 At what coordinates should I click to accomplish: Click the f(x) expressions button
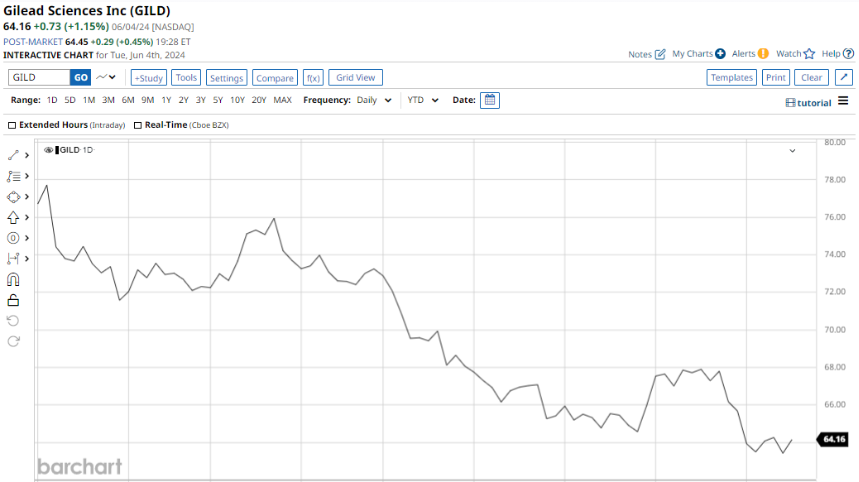click(313, 78)
